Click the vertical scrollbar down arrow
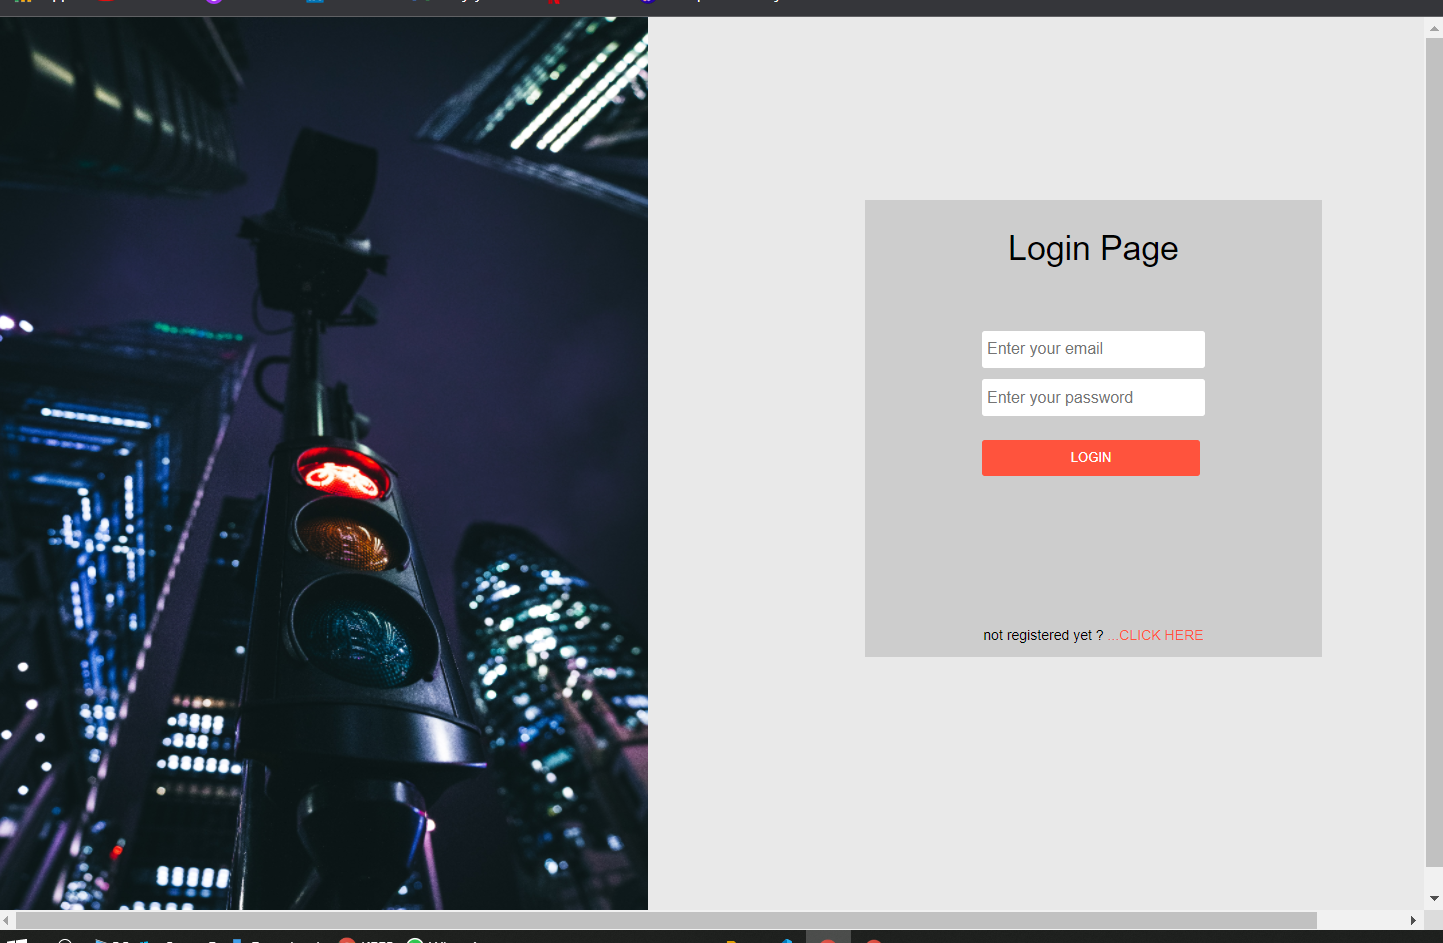Screen dimensions: 1443x943 click(x=1434, y=898)
